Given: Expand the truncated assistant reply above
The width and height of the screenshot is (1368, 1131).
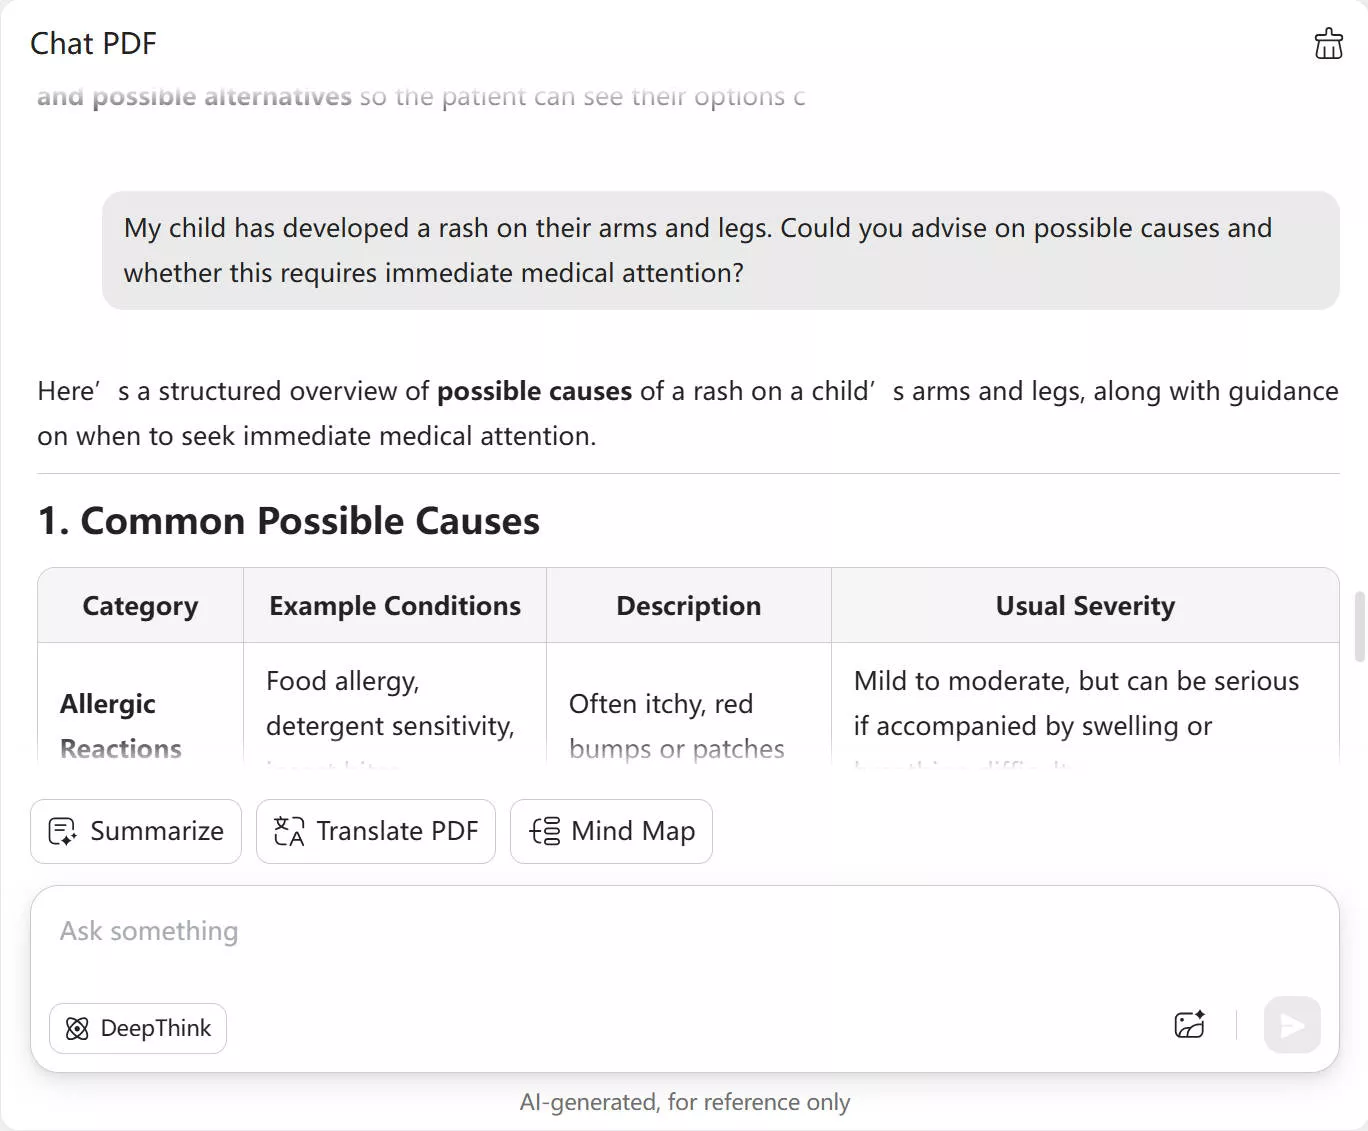Looking at the screenshot, I should point(420,96).
